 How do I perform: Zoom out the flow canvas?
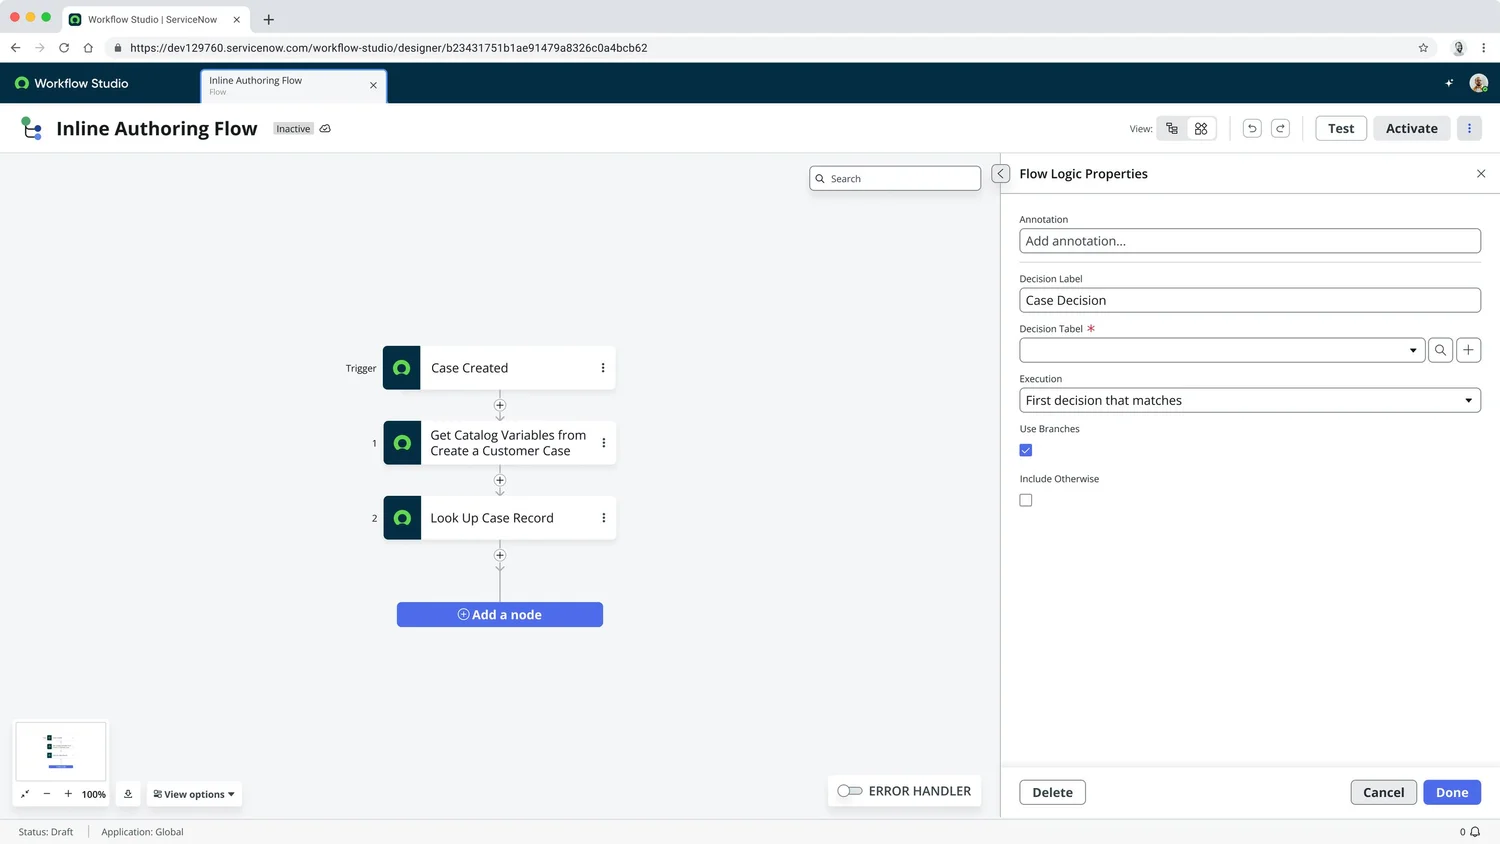[x=47, y=794]
